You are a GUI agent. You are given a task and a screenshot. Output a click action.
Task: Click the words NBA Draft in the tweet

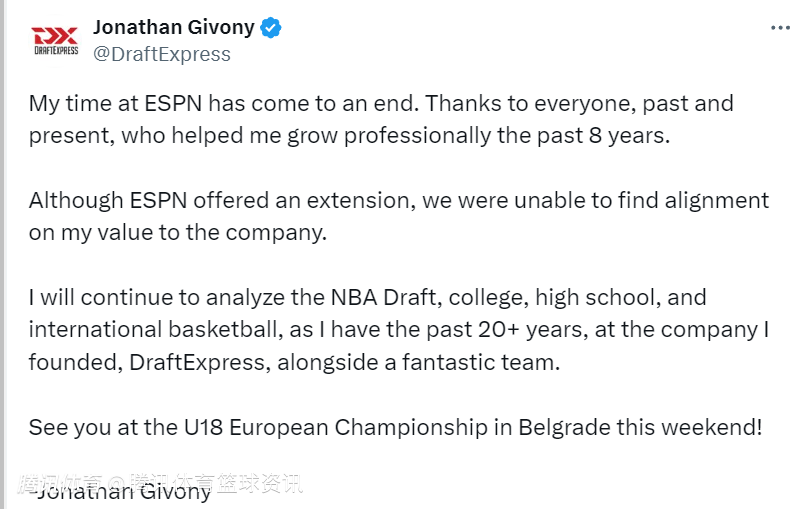[x=383, y=298]
